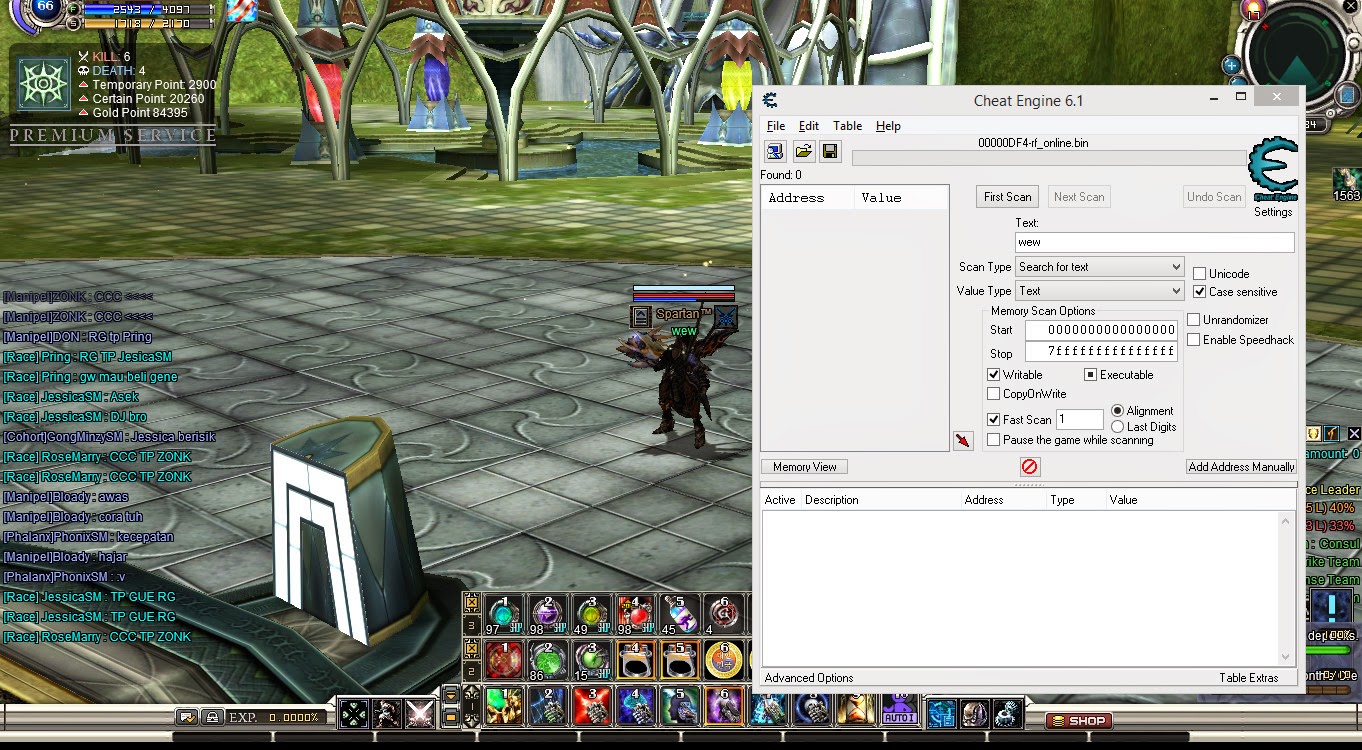Use hotbar row 2 slot 1 red orb
The image size is (1362, 750).
click(x=503, y=660)
